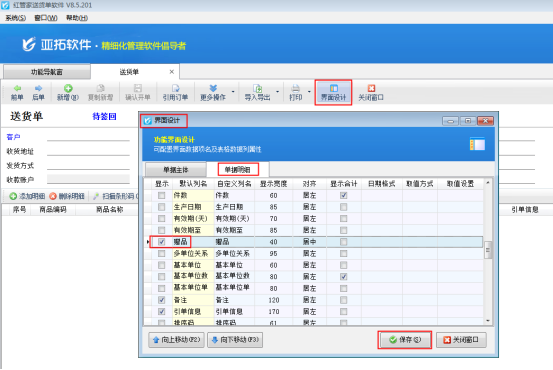Viewport: 553px width, 370px height.
Task: Toggle 显示合计 checkbox for 基本单位数
Action: (x=344, y=277)
